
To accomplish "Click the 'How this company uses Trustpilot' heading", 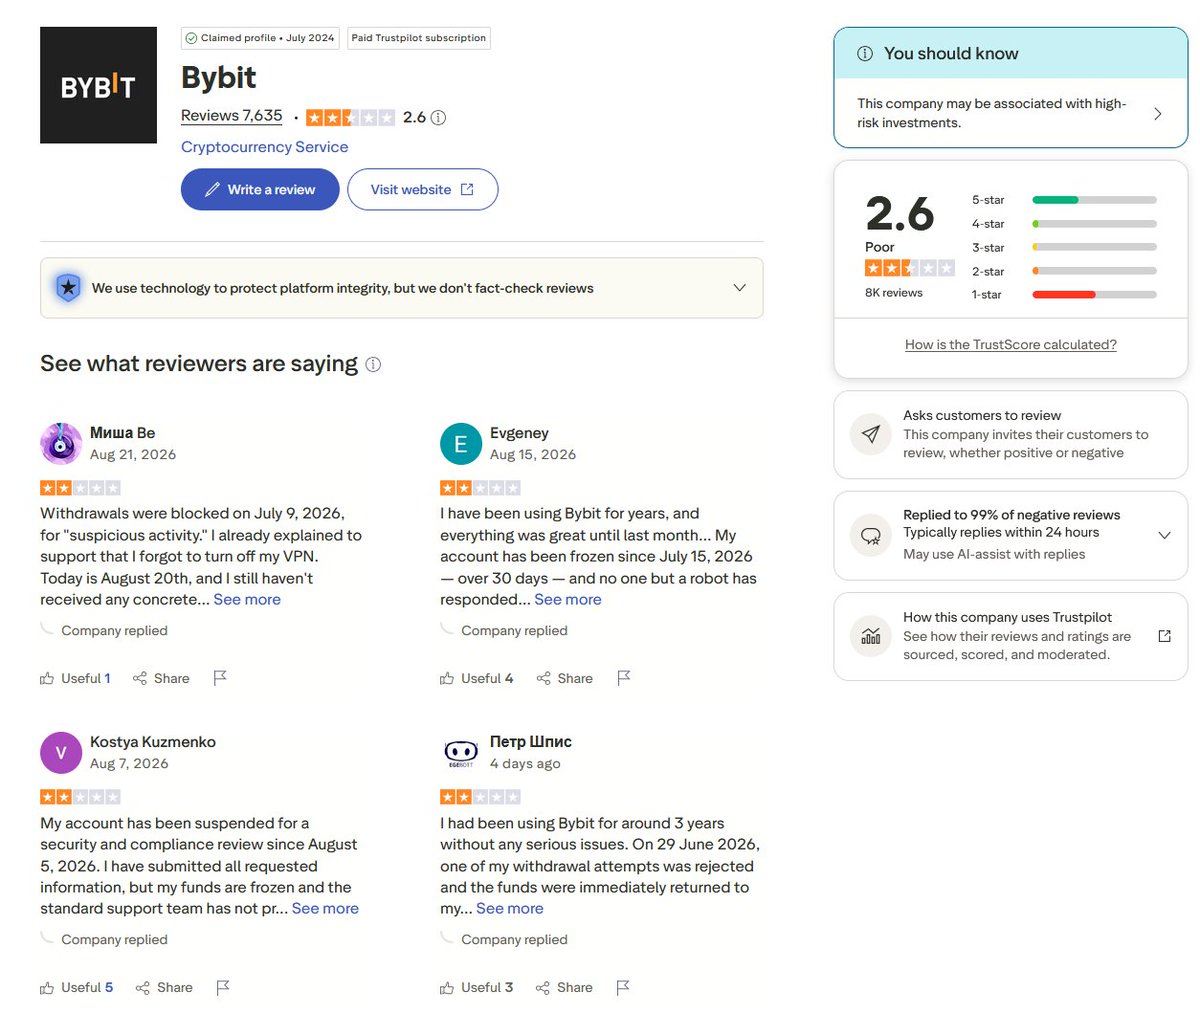I will pos(1007,618).
